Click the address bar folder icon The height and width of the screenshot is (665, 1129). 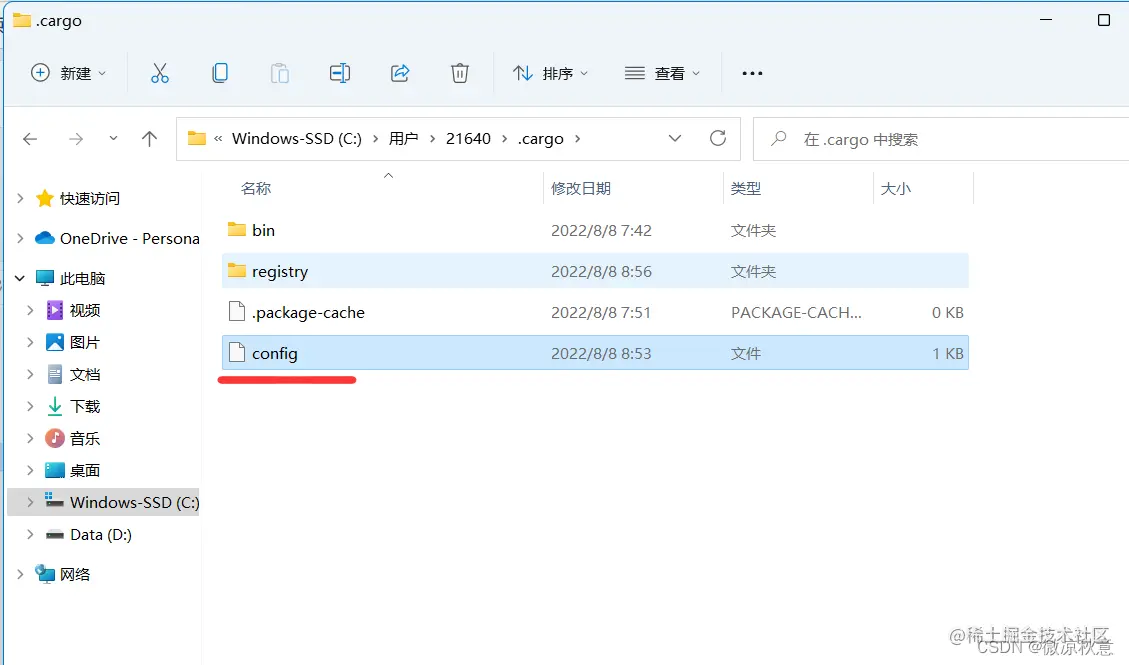(x=197, y=137)
